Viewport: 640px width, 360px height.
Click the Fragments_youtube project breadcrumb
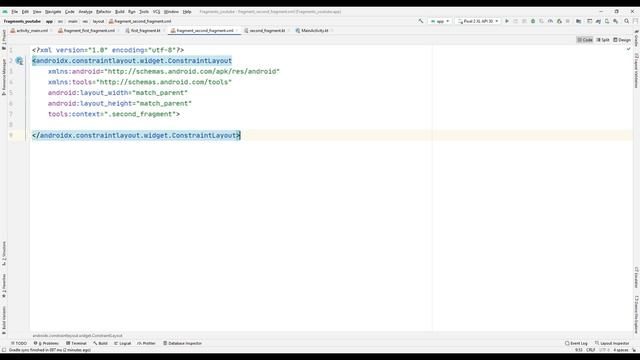pyautogui.click(x=22, y=21)
